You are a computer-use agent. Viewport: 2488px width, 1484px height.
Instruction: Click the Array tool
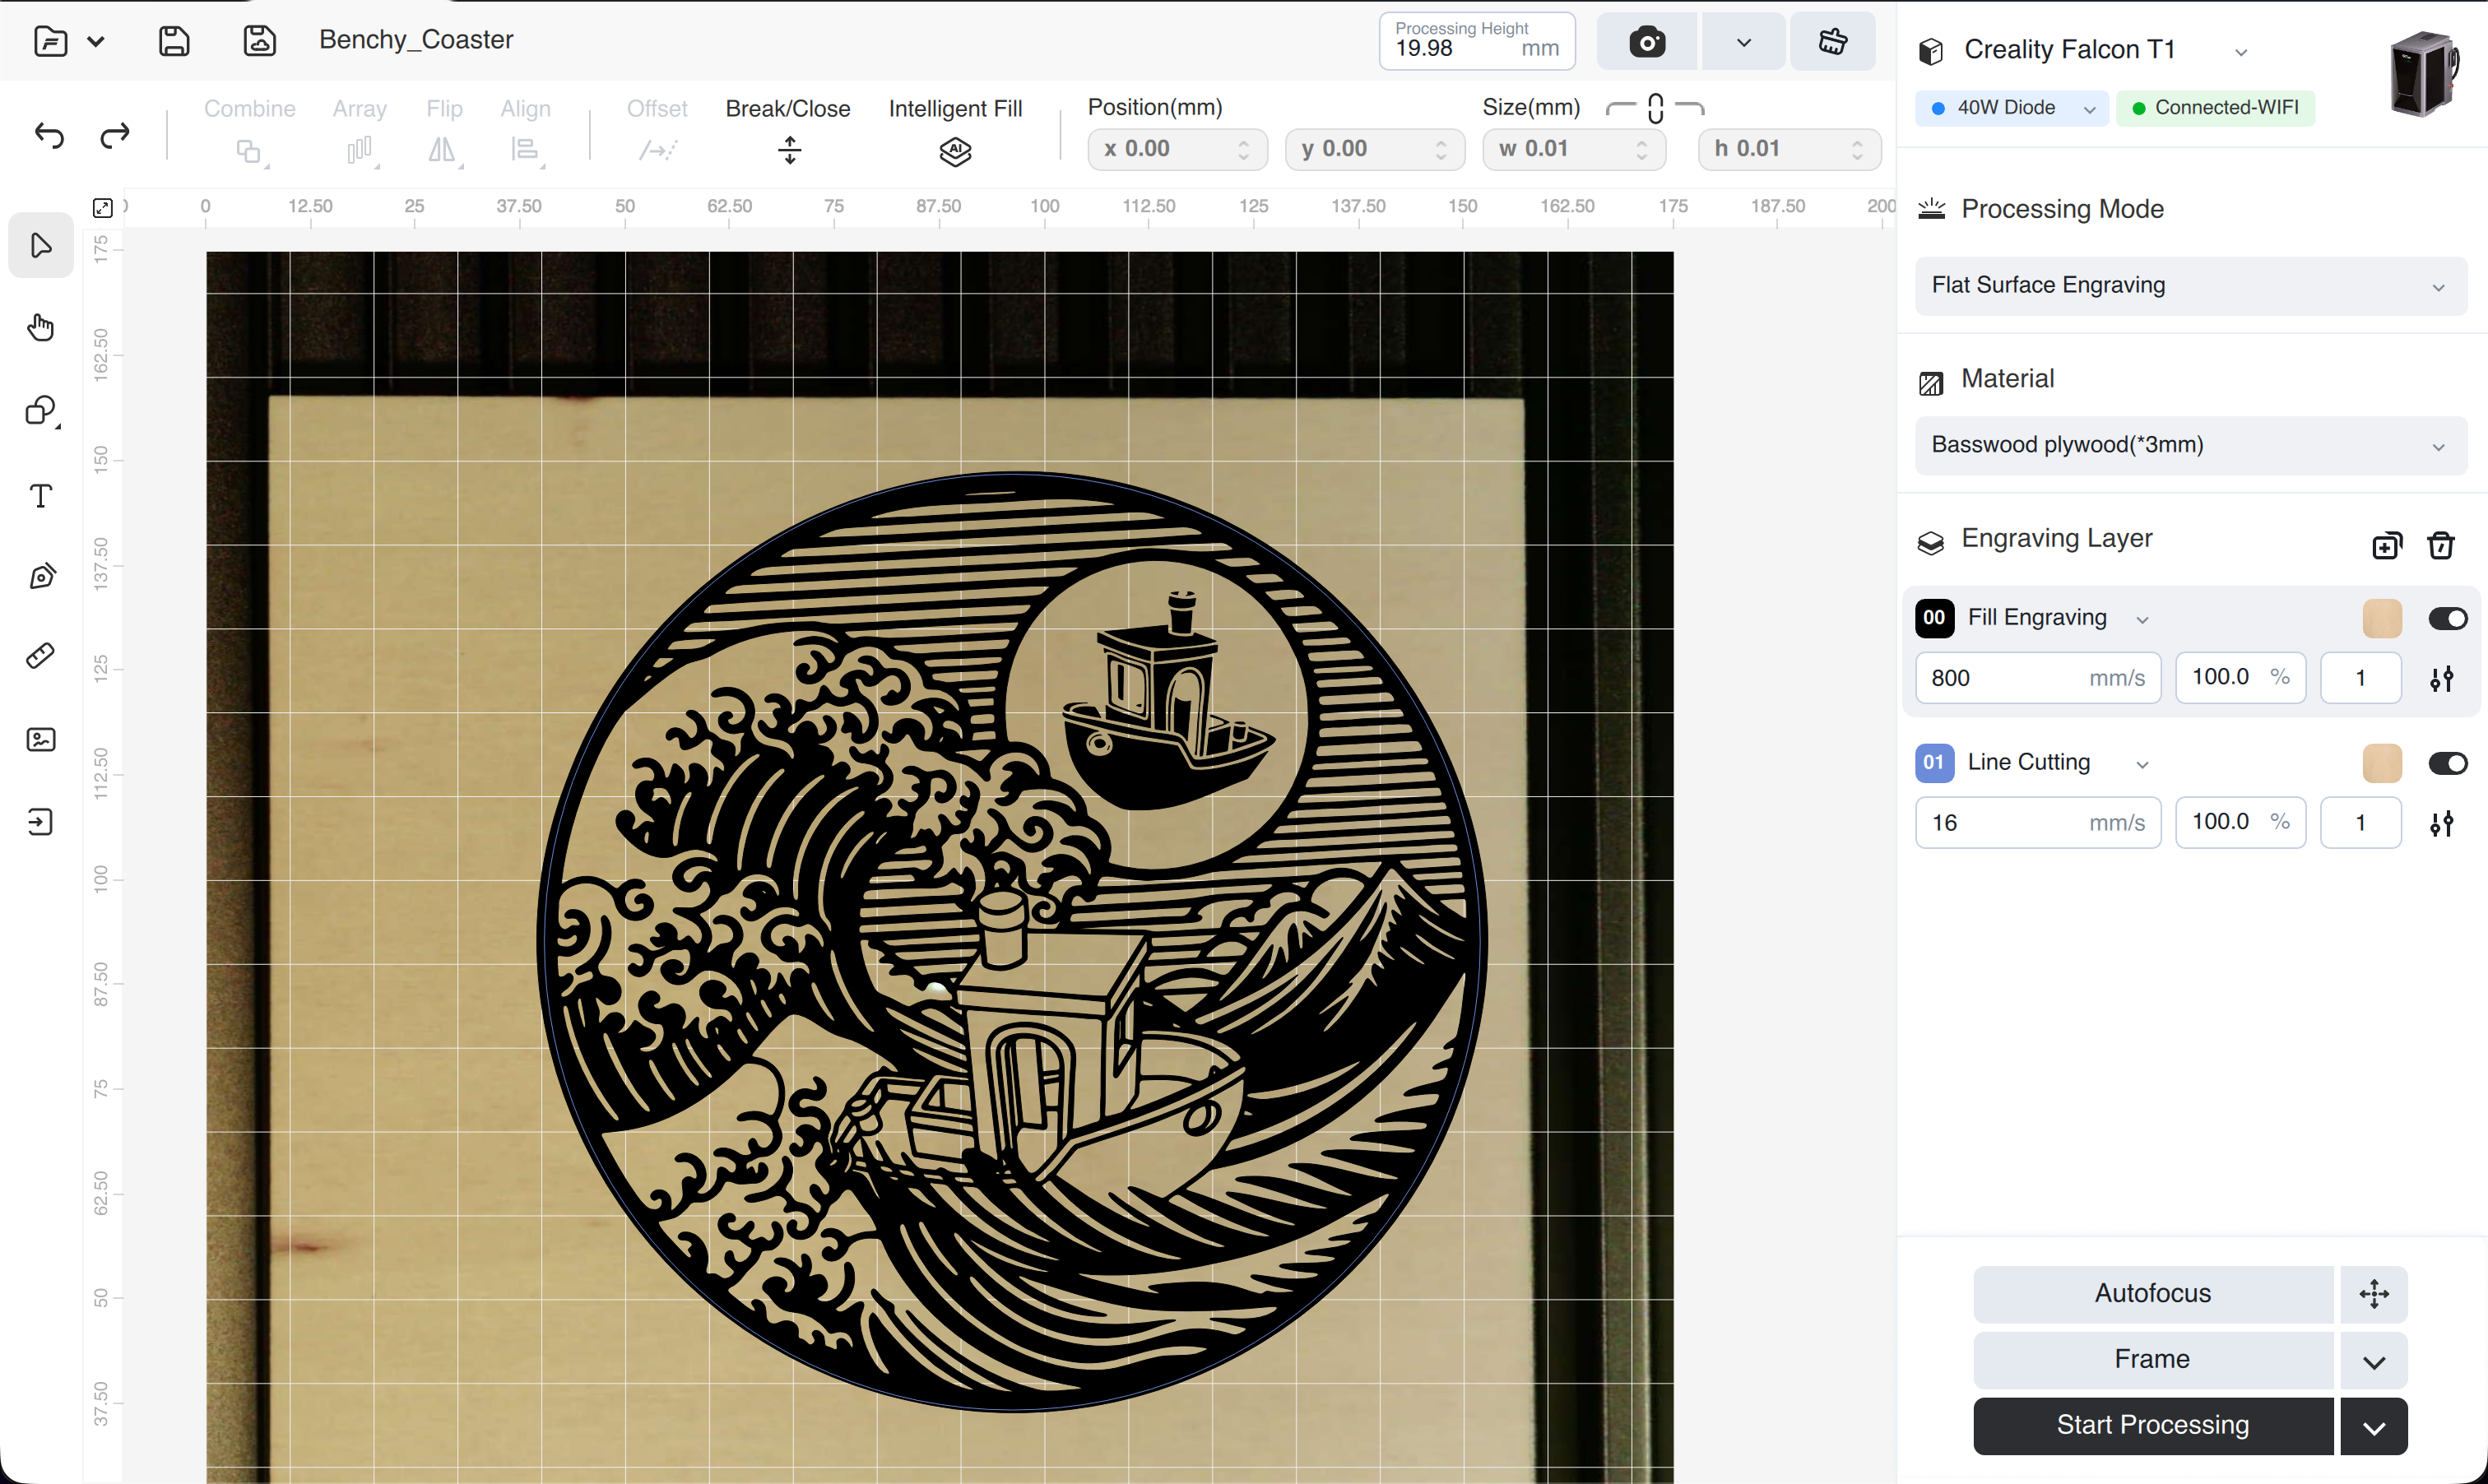pyautogui.click(x=360, y=130)
